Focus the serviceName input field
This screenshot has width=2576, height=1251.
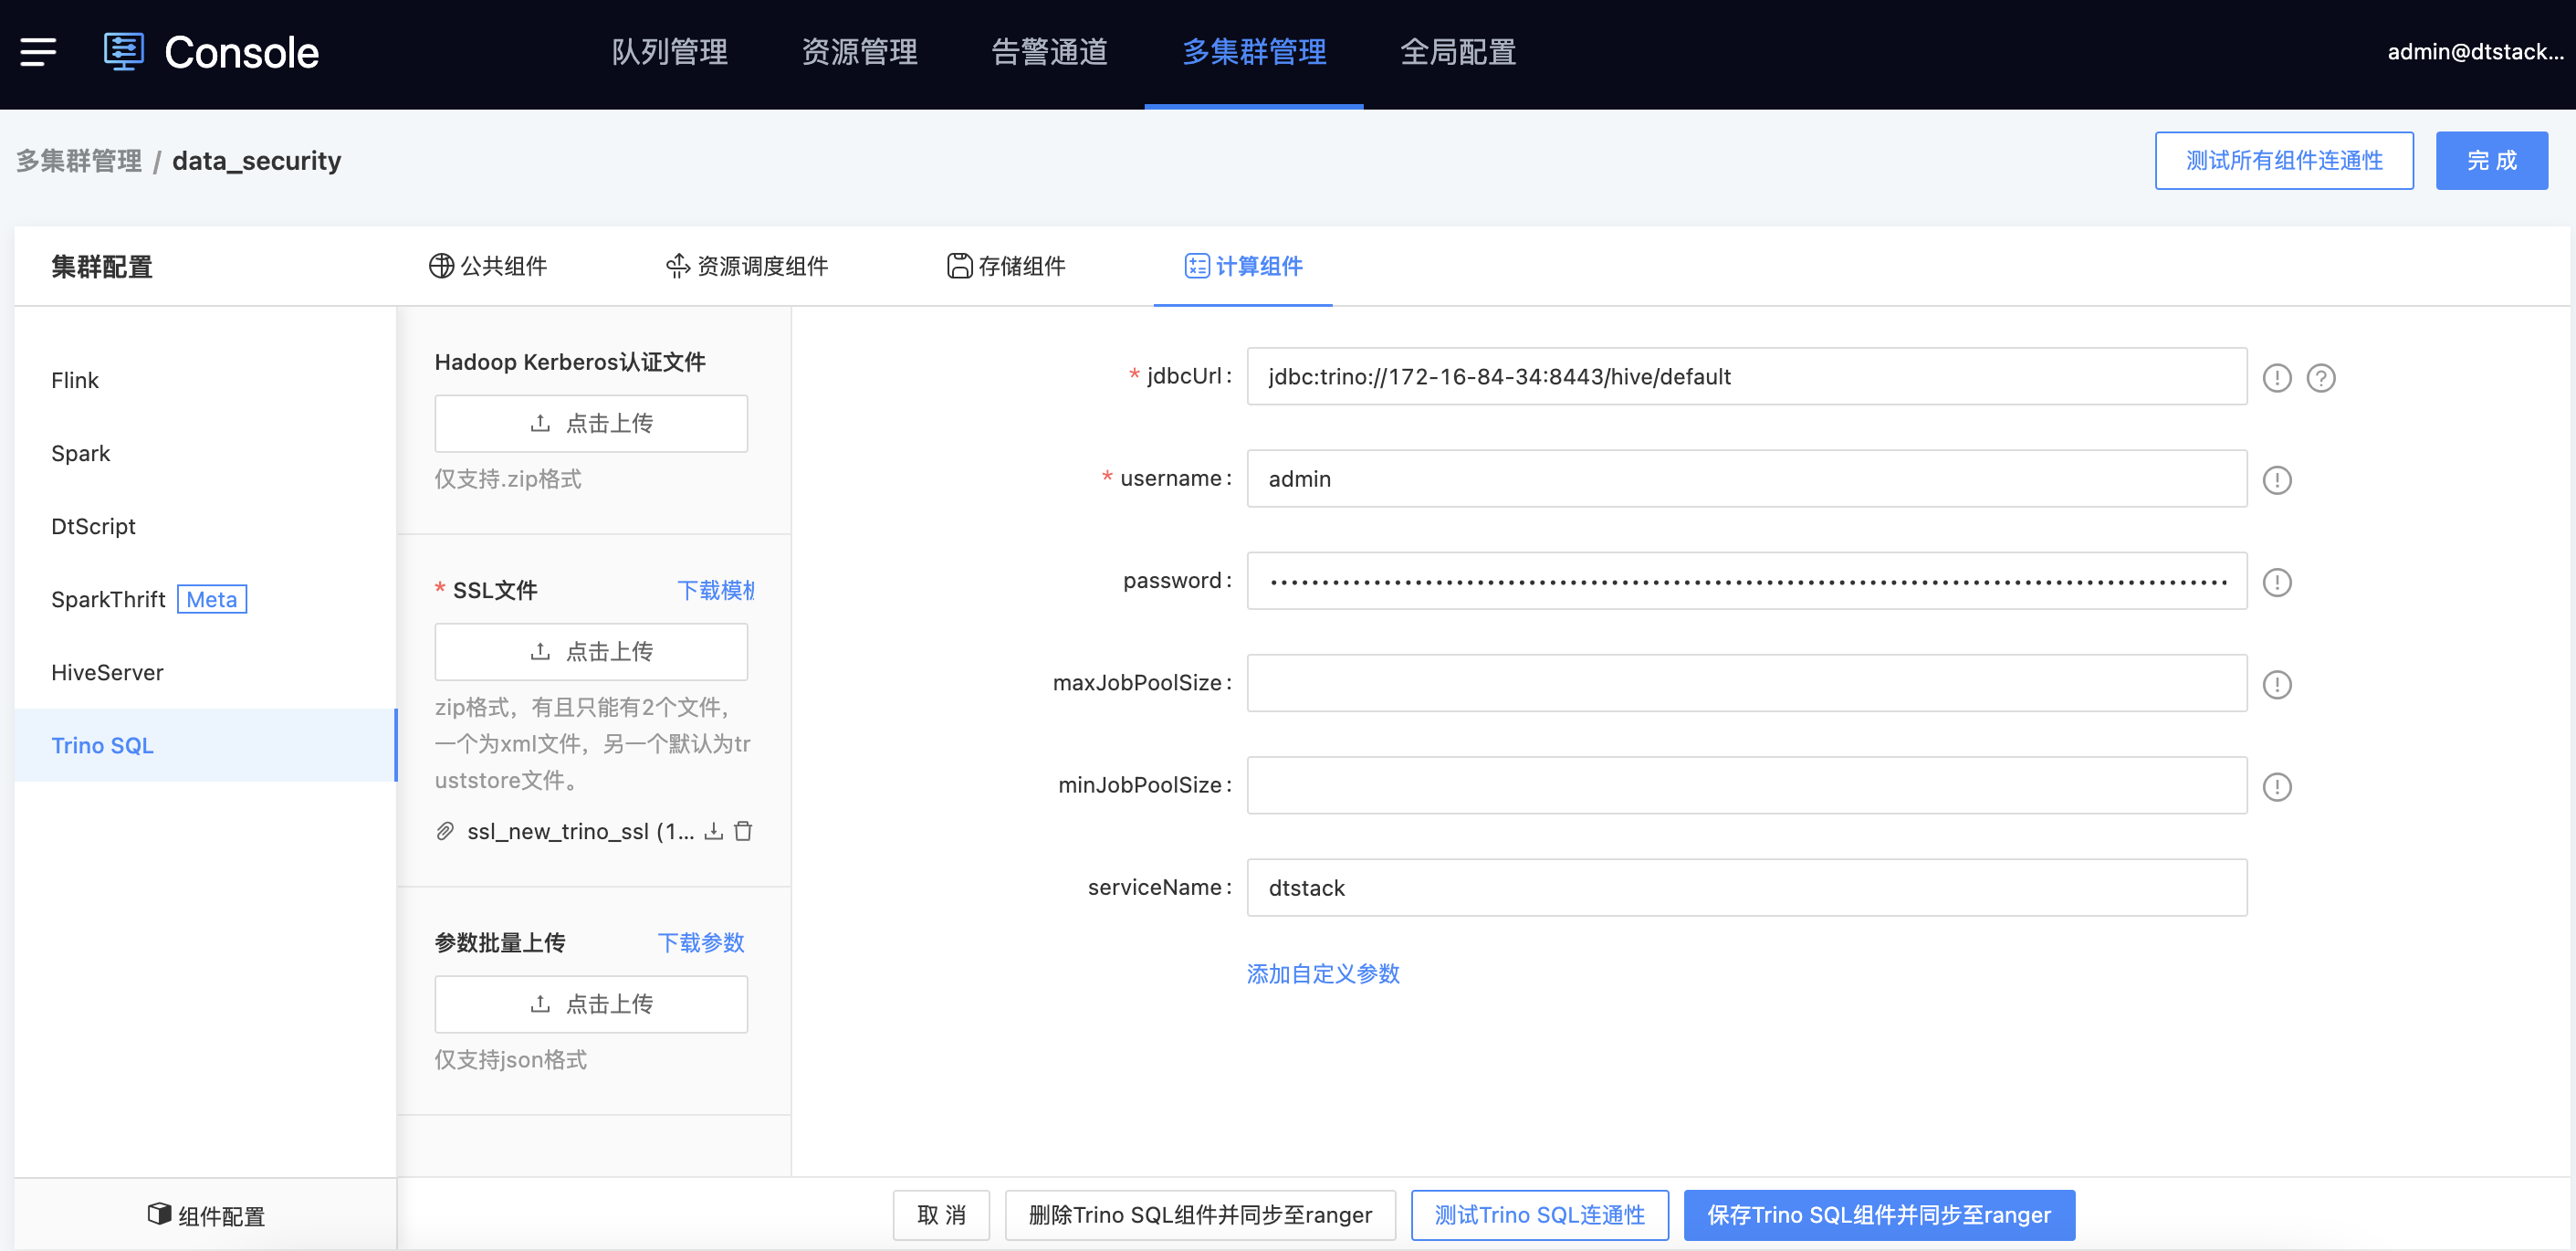1746,887
